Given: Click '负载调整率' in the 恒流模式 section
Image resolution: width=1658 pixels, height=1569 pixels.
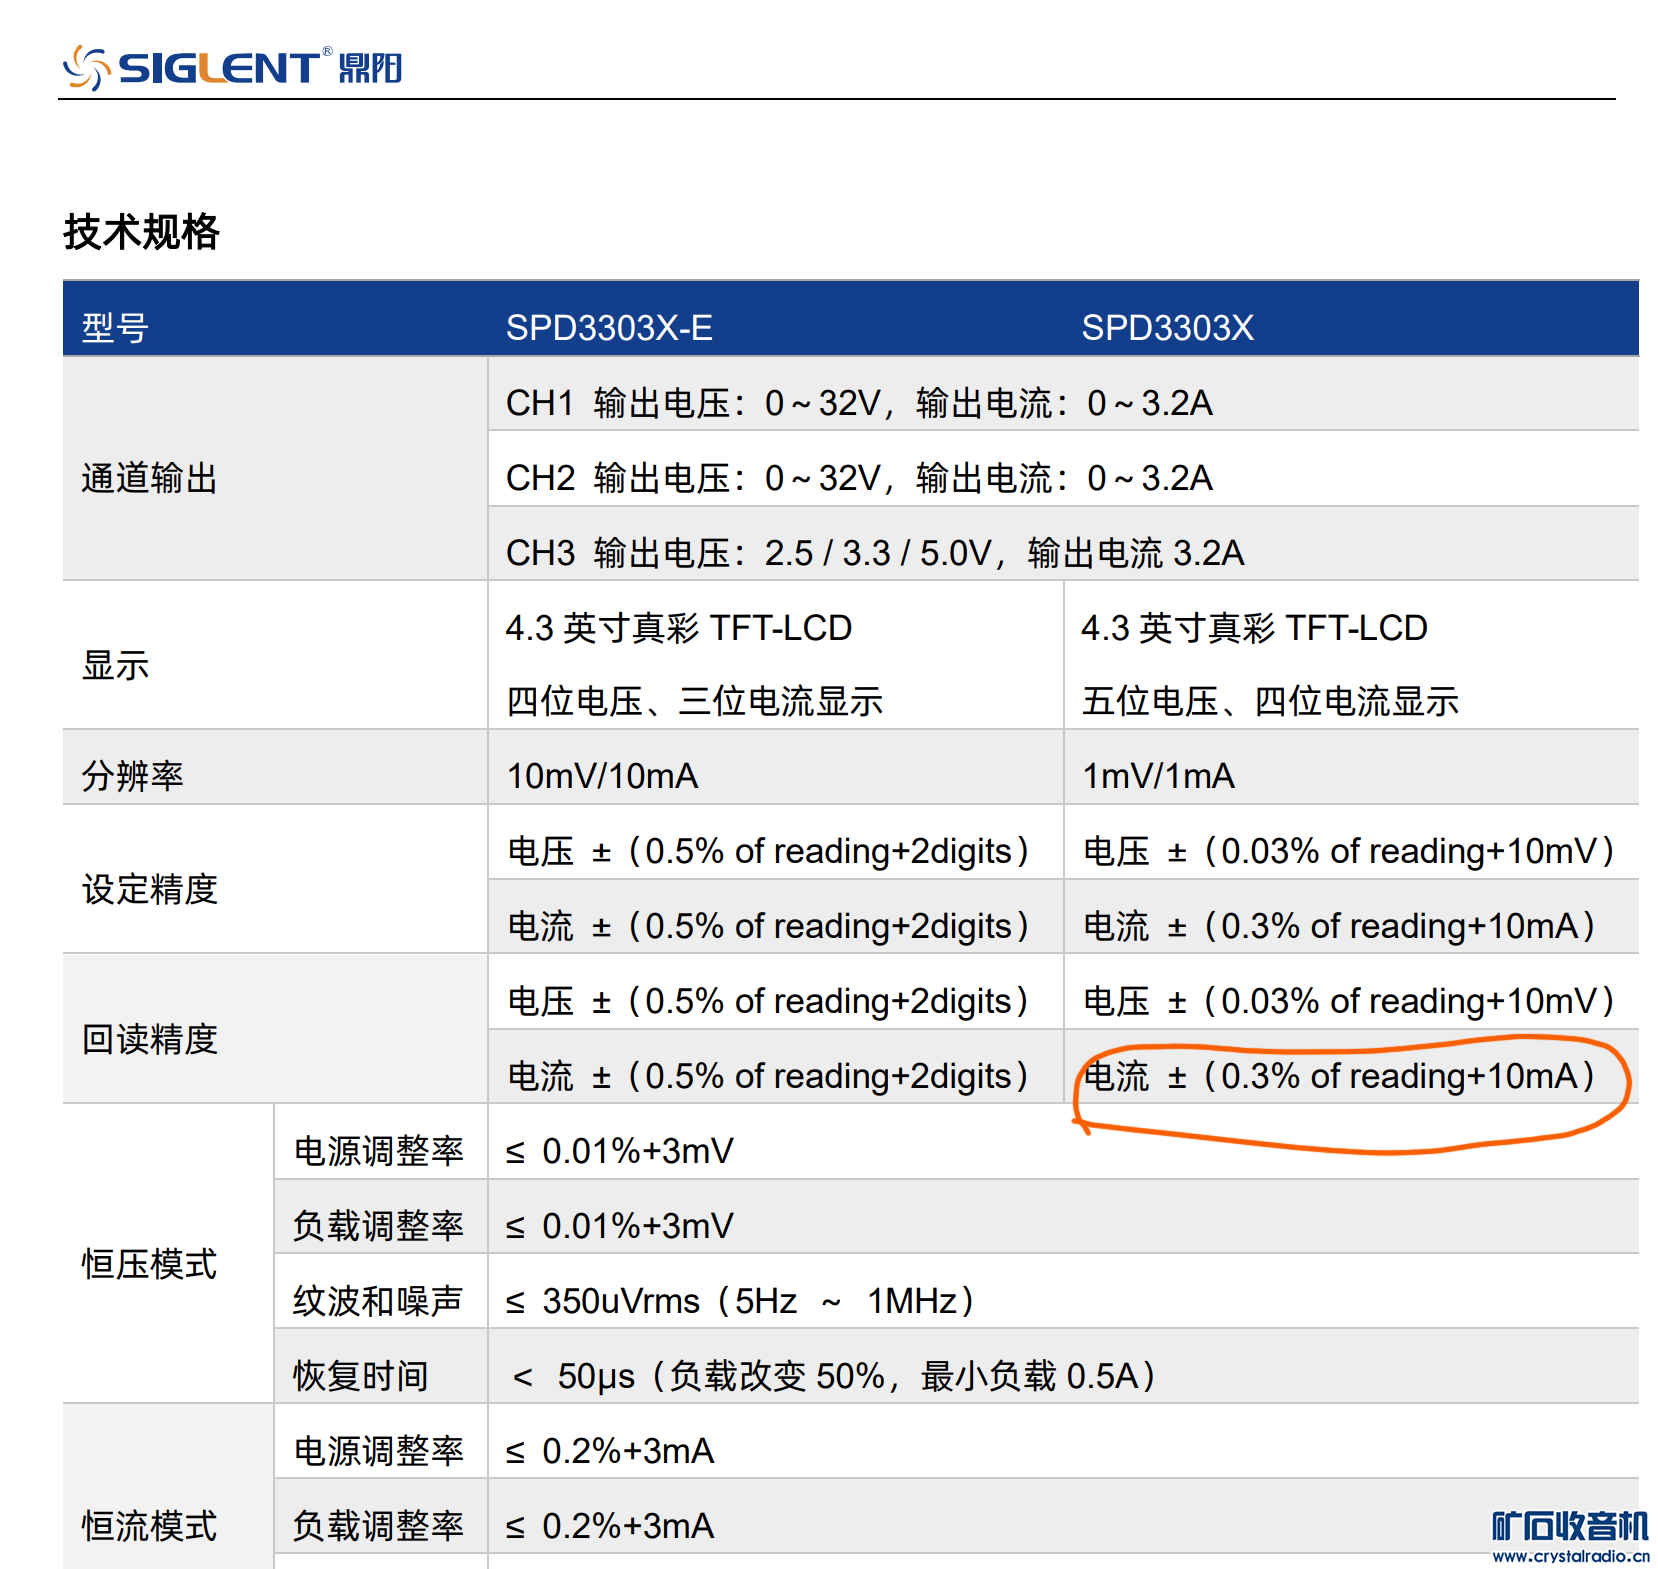Looking at the screenshot, I should click(378, 1526).
